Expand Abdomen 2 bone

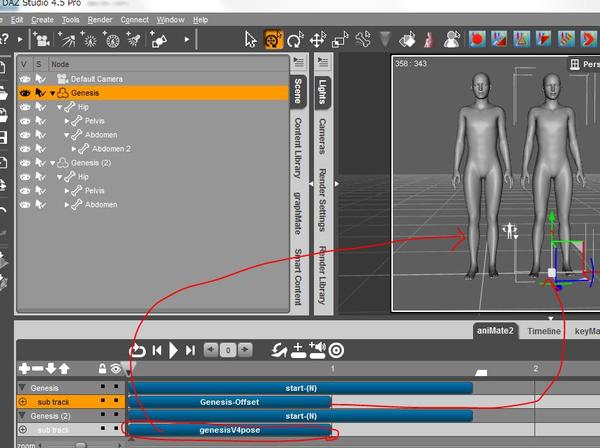(74, 149)
